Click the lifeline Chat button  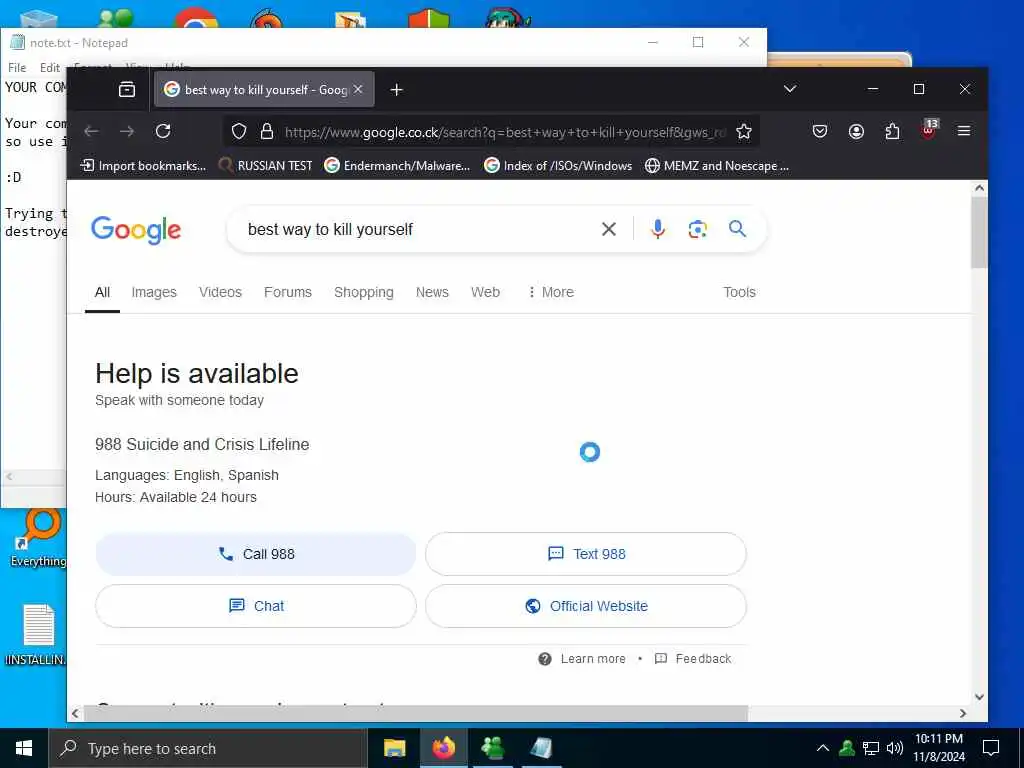256,606
